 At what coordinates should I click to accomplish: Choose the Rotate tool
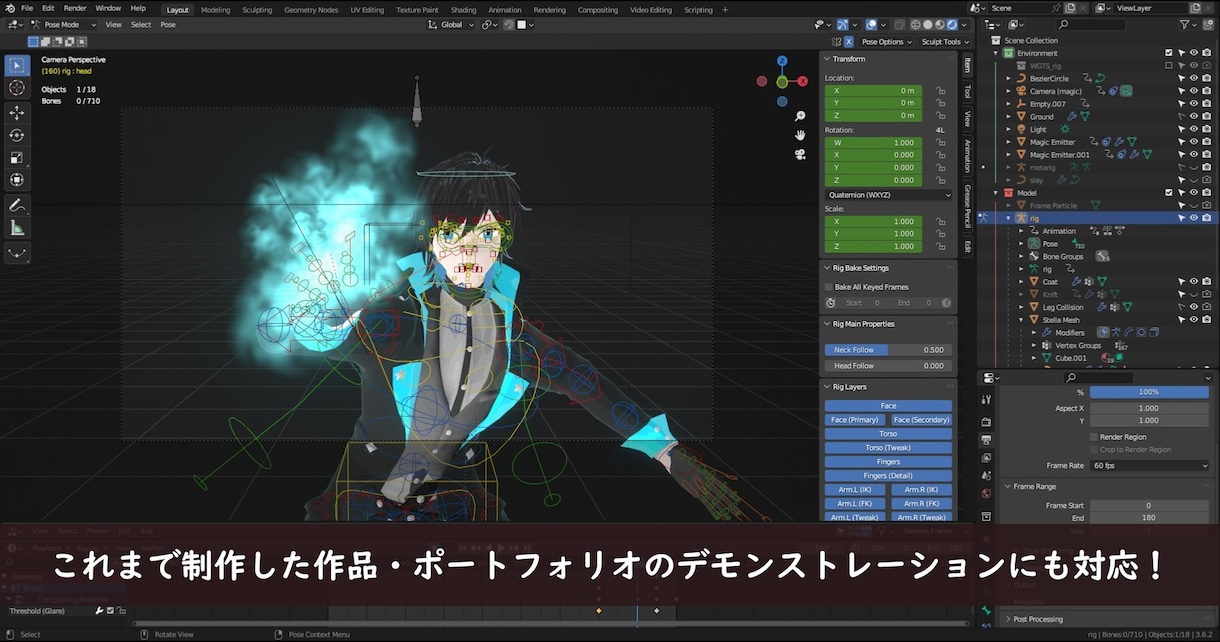(17, 135)
